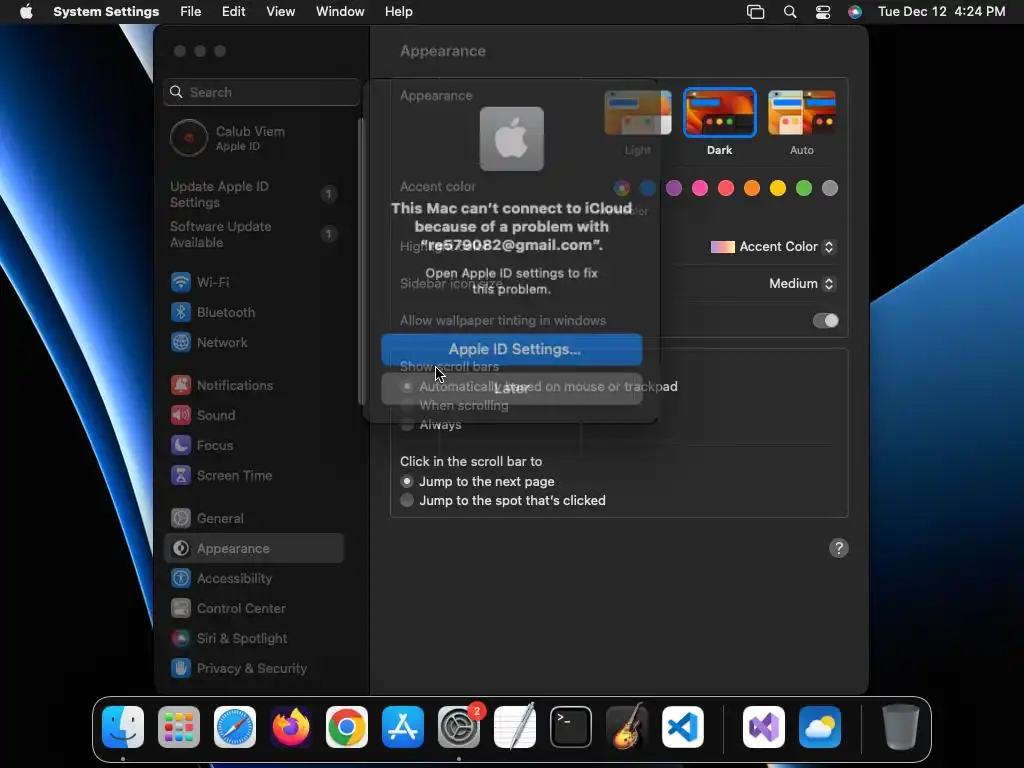
Task: Choose the green accent color
Action: tap(804, 189)
